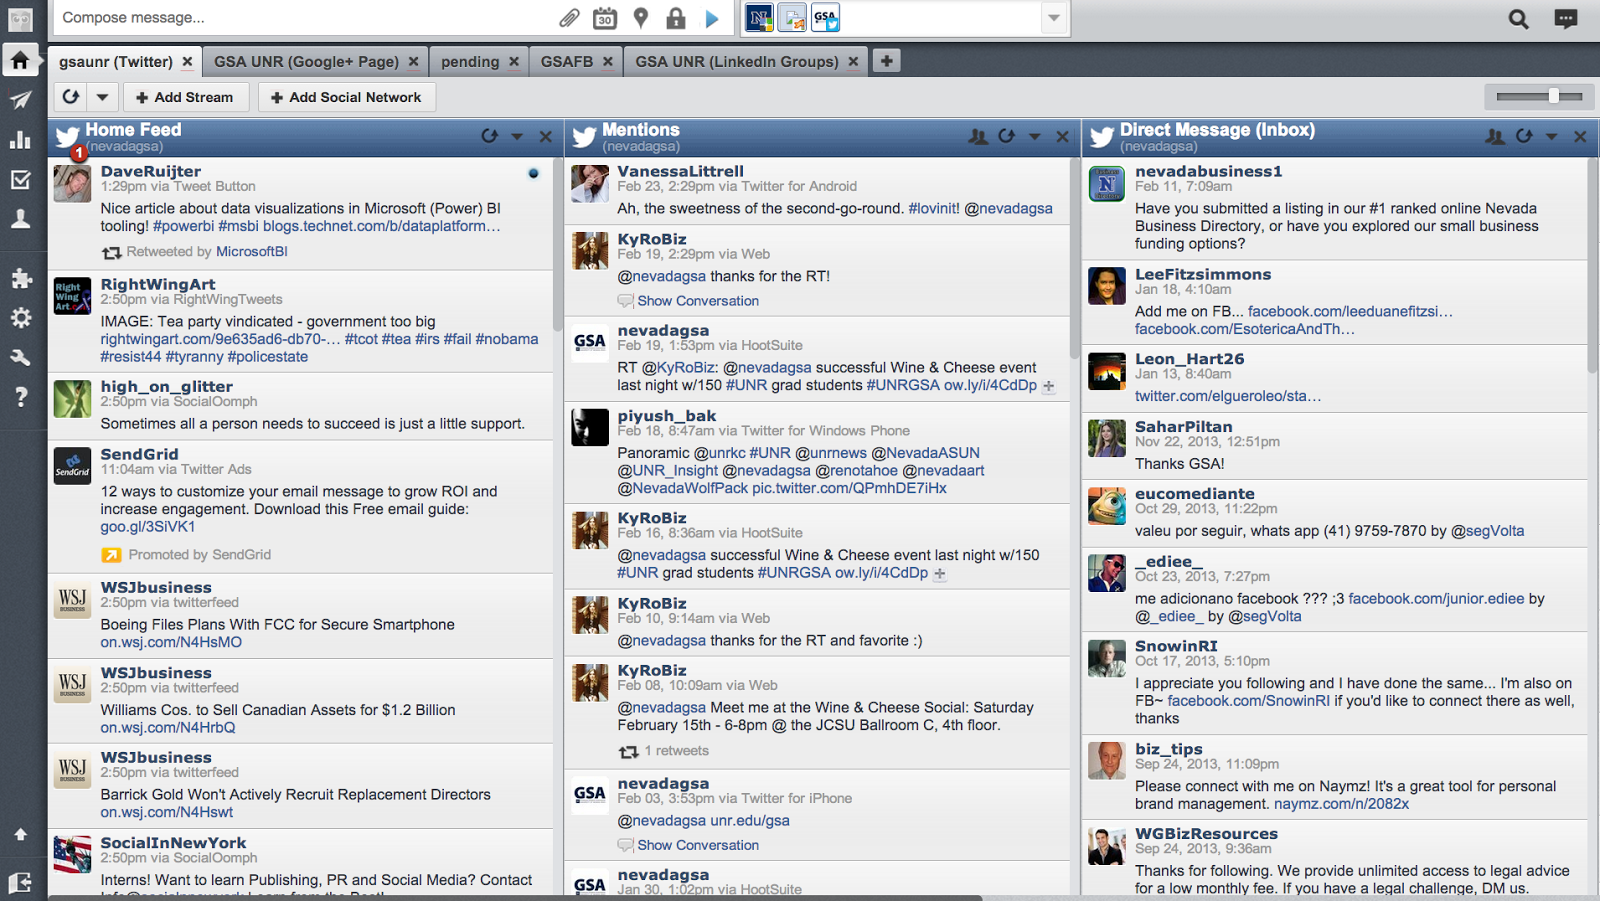Show Conversation under KyRoBiz Feb 19 tweet
1600x901 pixels.
click(x=698, y=301)
